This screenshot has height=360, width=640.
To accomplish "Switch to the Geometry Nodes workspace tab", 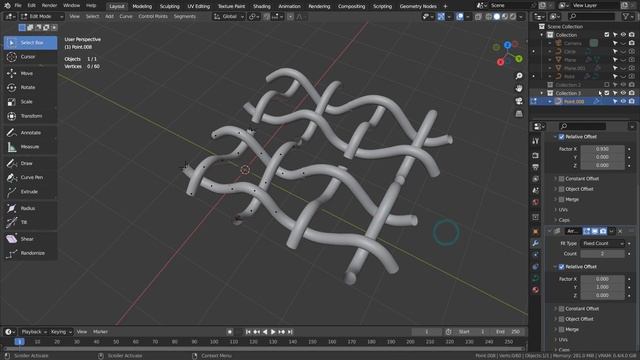I will [x=418, y=6].
